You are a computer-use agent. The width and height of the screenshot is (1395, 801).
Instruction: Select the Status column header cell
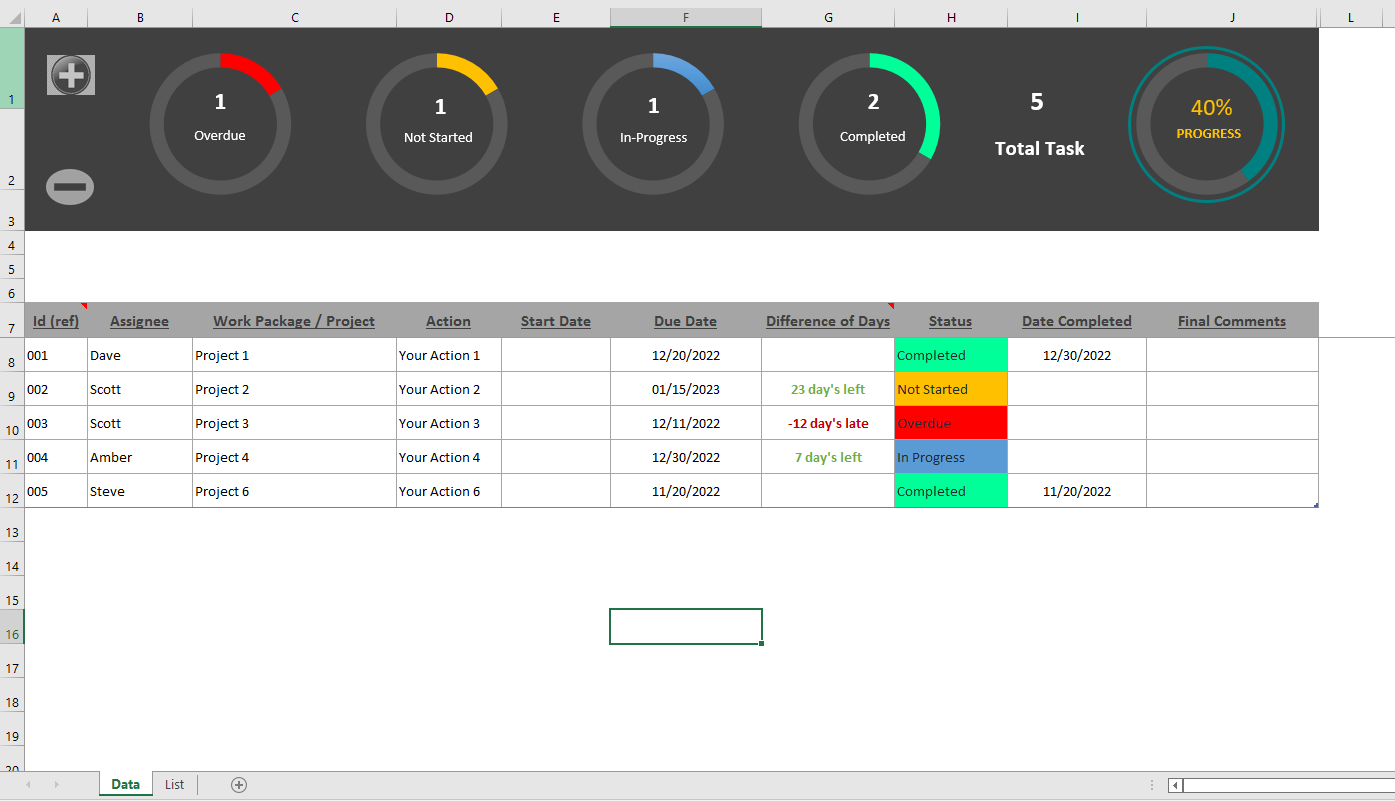click(x=950, y=320)
